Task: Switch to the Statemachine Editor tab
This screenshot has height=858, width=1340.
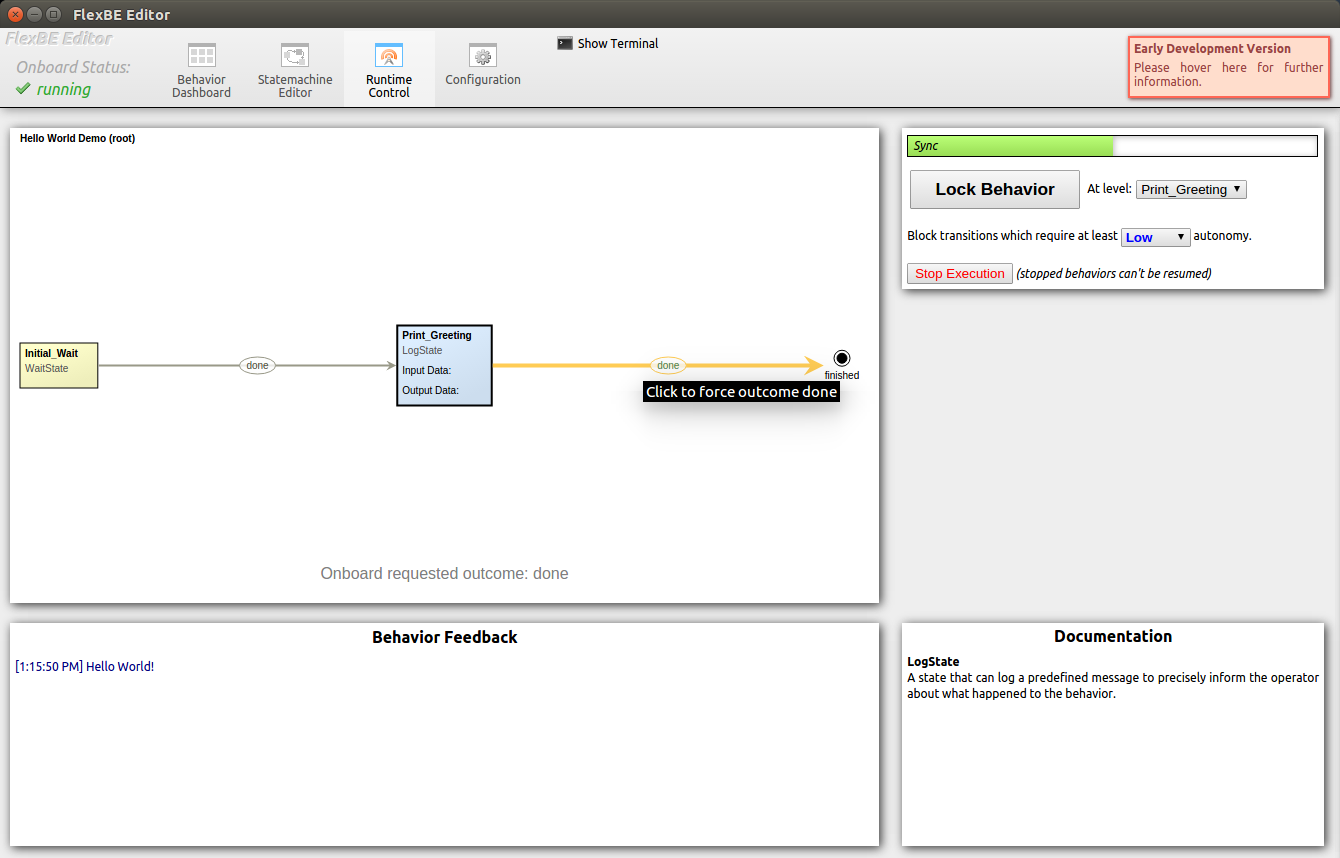Action: pos(295,70)
